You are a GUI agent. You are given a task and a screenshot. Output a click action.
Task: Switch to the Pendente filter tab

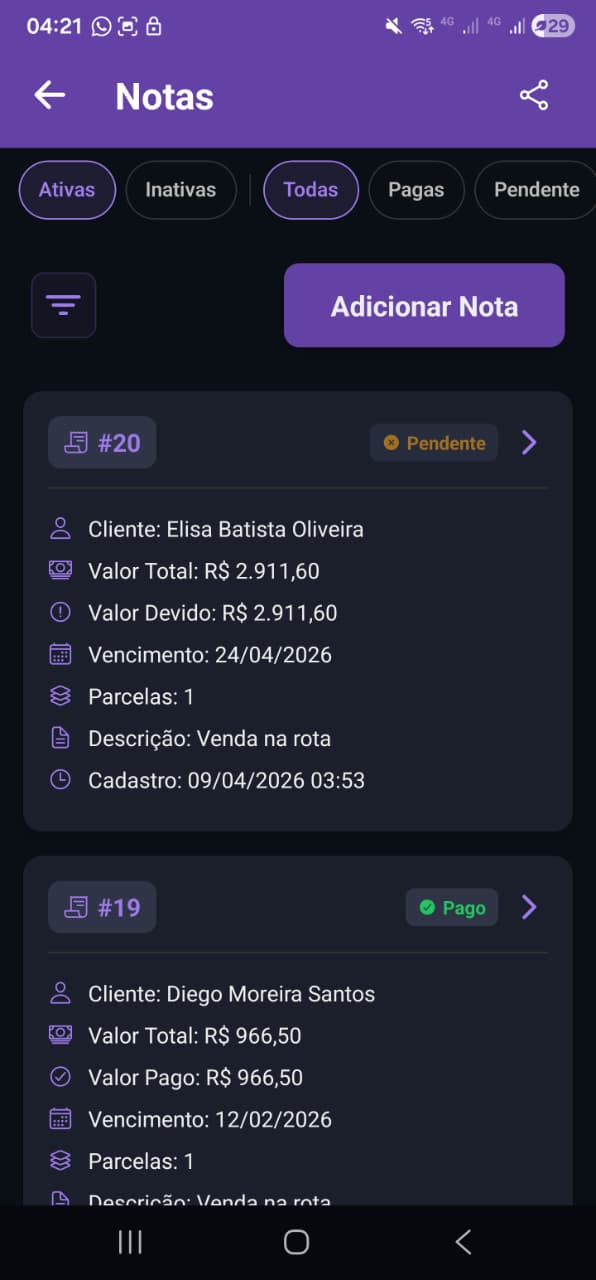[x=536, y=190]
